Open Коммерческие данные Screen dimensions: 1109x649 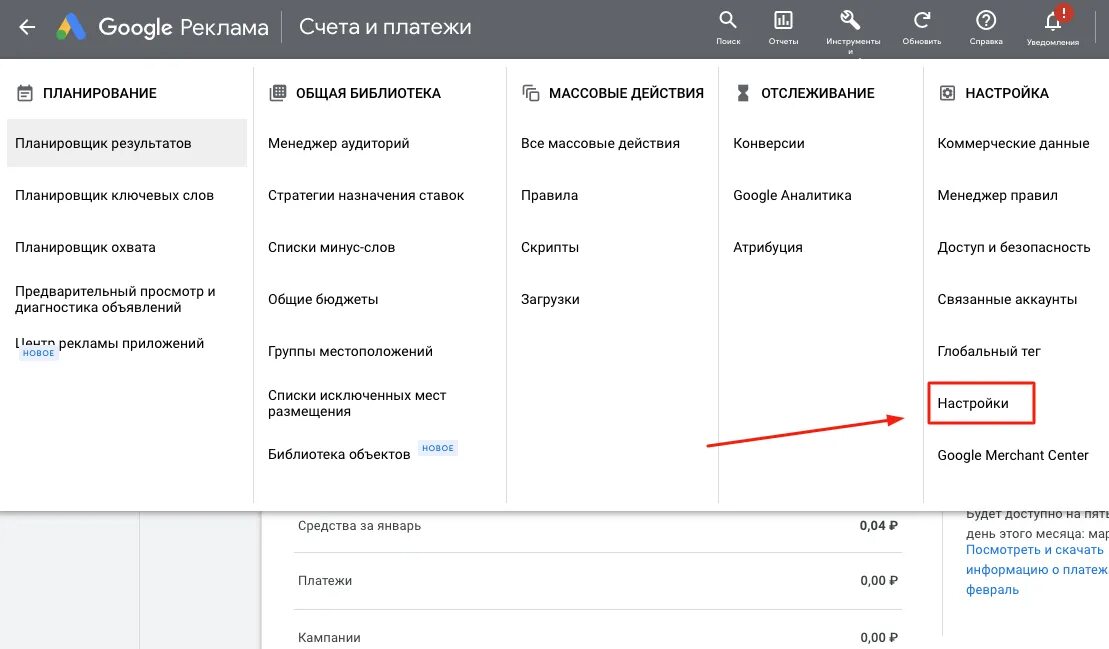coord(1013,144)
